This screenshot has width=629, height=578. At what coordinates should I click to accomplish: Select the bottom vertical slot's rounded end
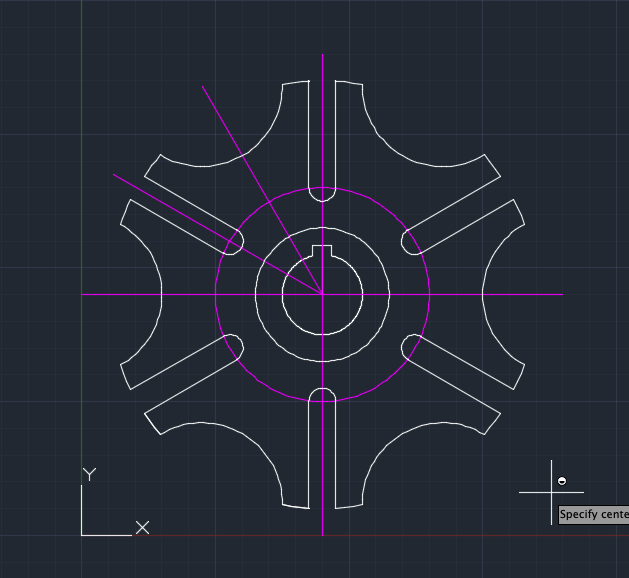pos(322,389)
